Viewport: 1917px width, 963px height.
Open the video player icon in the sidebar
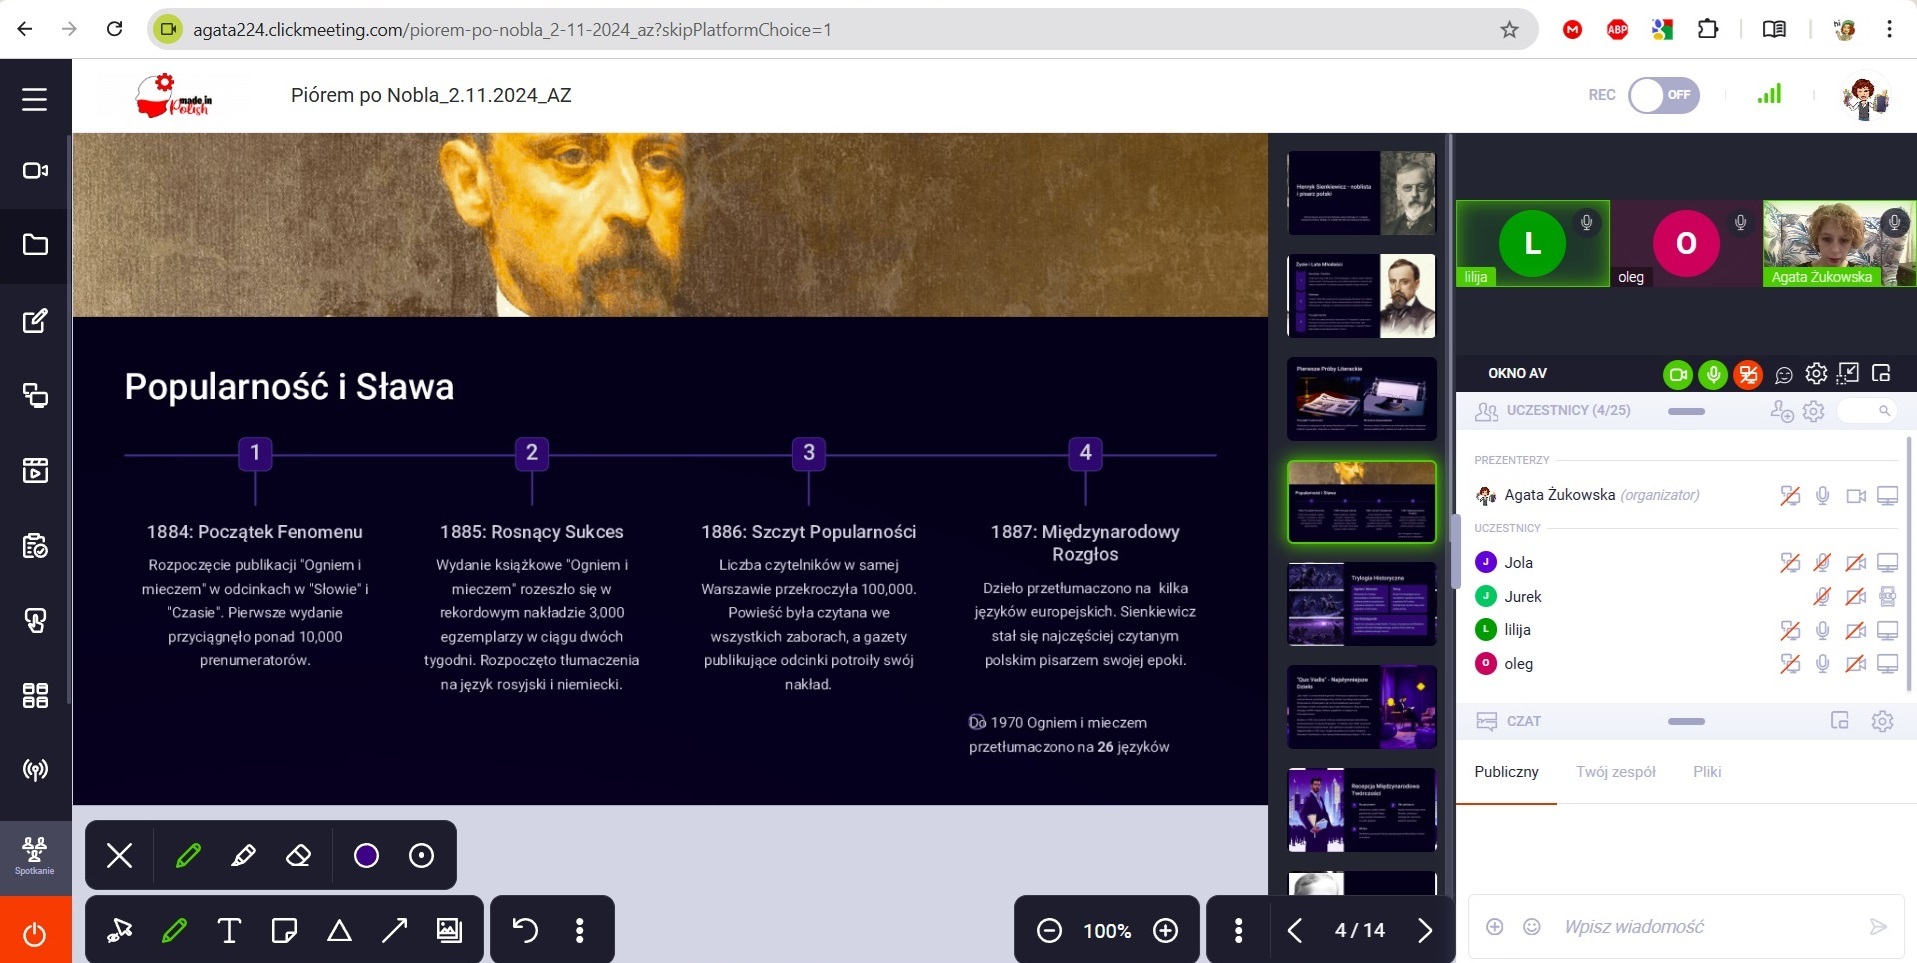coord(35,470)
